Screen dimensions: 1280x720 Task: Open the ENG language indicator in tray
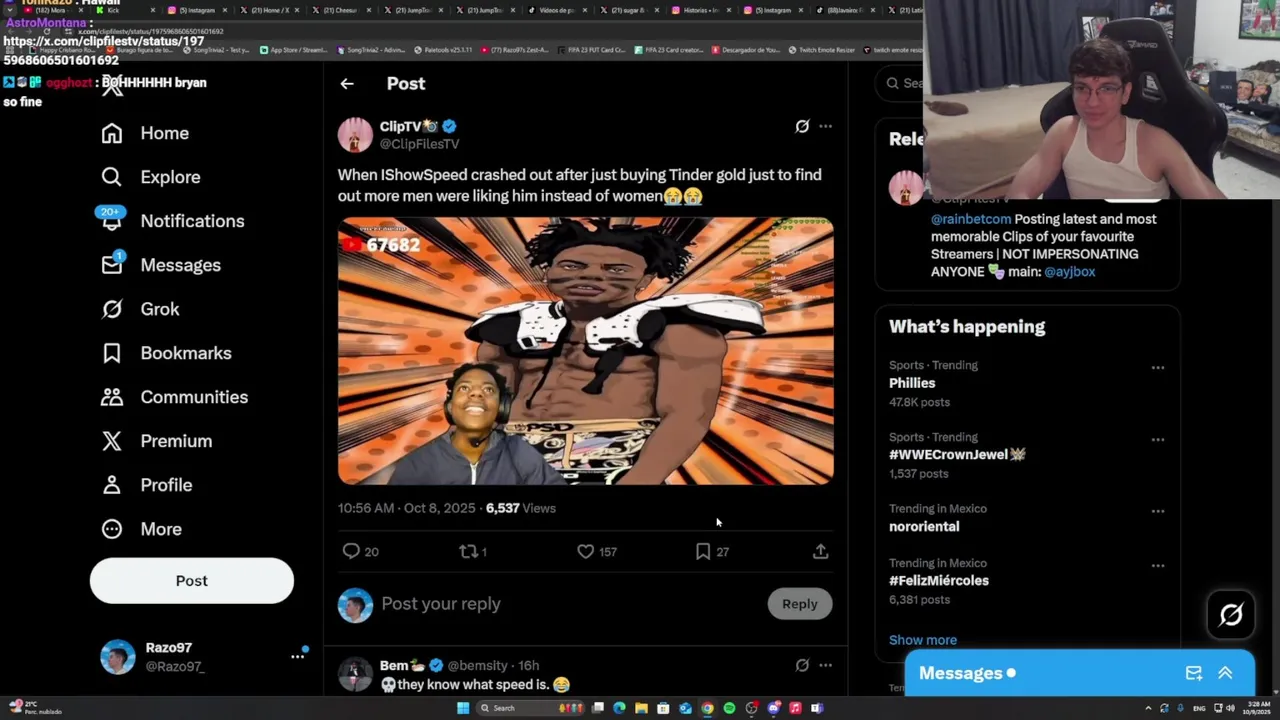[x=1199, y=708]
